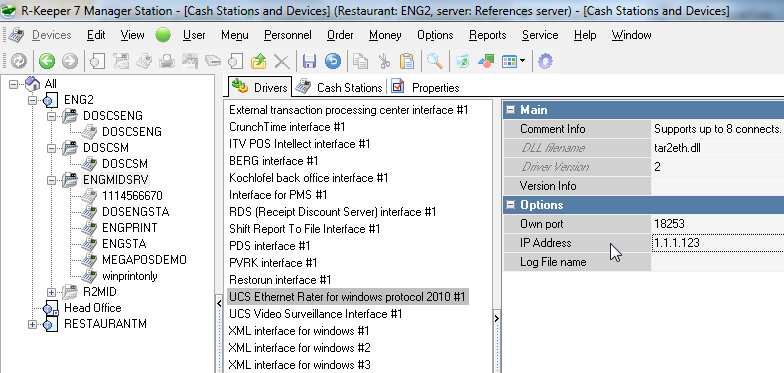Select Interface for PMS #1 driver
The image size is (784, 373).
pos(278,195)
